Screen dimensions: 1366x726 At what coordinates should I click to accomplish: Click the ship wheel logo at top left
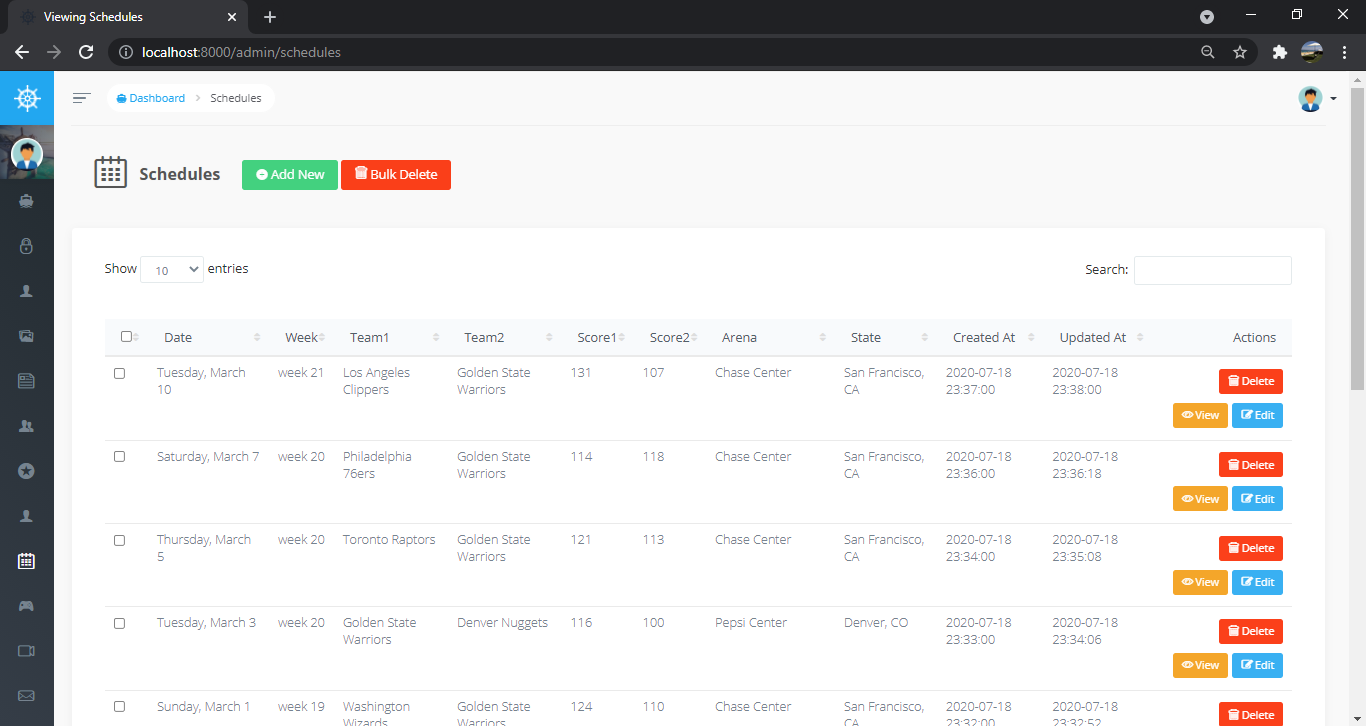click(x=26, y=98)
